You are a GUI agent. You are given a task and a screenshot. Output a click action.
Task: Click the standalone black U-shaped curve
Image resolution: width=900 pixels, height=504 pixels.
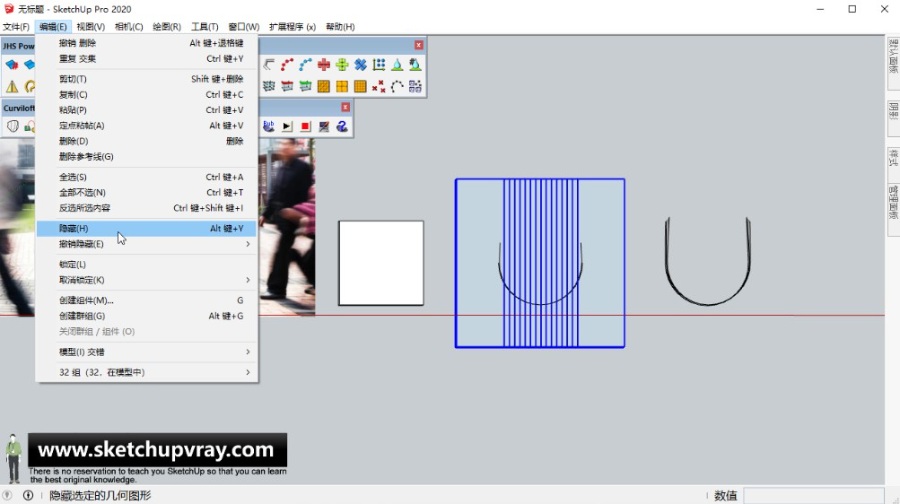(x=708, y=261)
